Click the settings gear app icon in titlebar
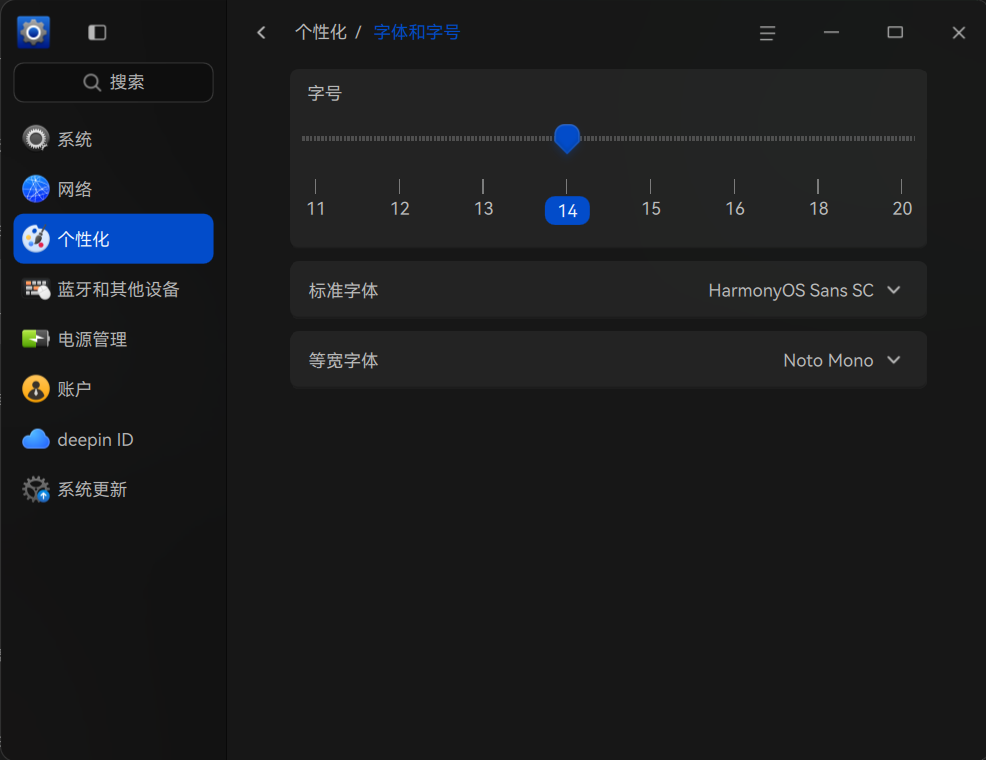 (x=33, y=32)
